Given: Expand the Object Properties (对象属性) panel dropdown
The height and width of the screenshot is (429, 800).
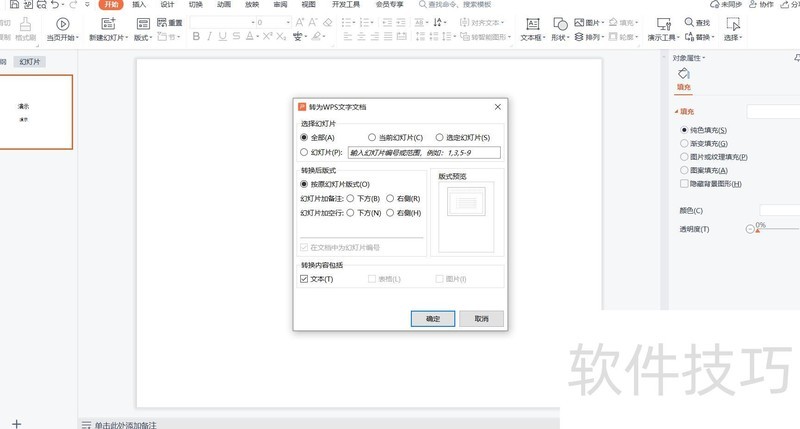Looking at the screenshot, I should 704,58.
